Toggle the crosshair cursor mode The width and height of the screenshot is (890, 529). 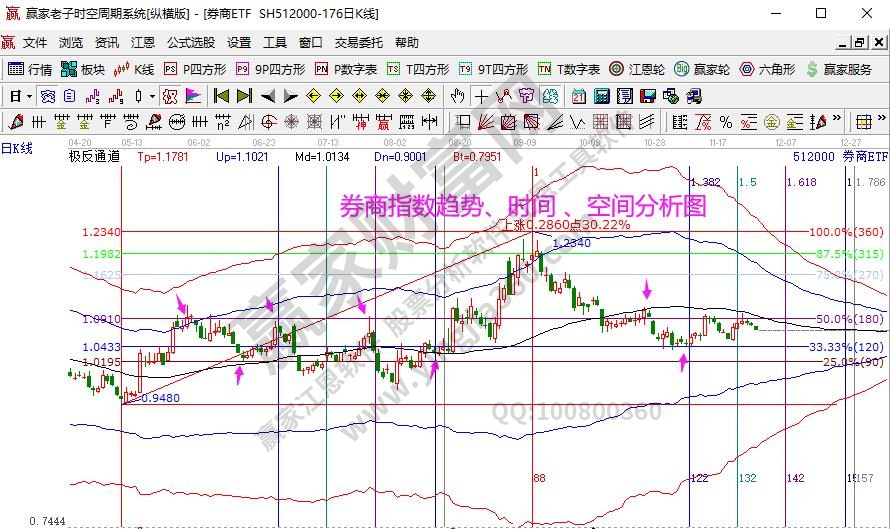click(x=481, y=96)
